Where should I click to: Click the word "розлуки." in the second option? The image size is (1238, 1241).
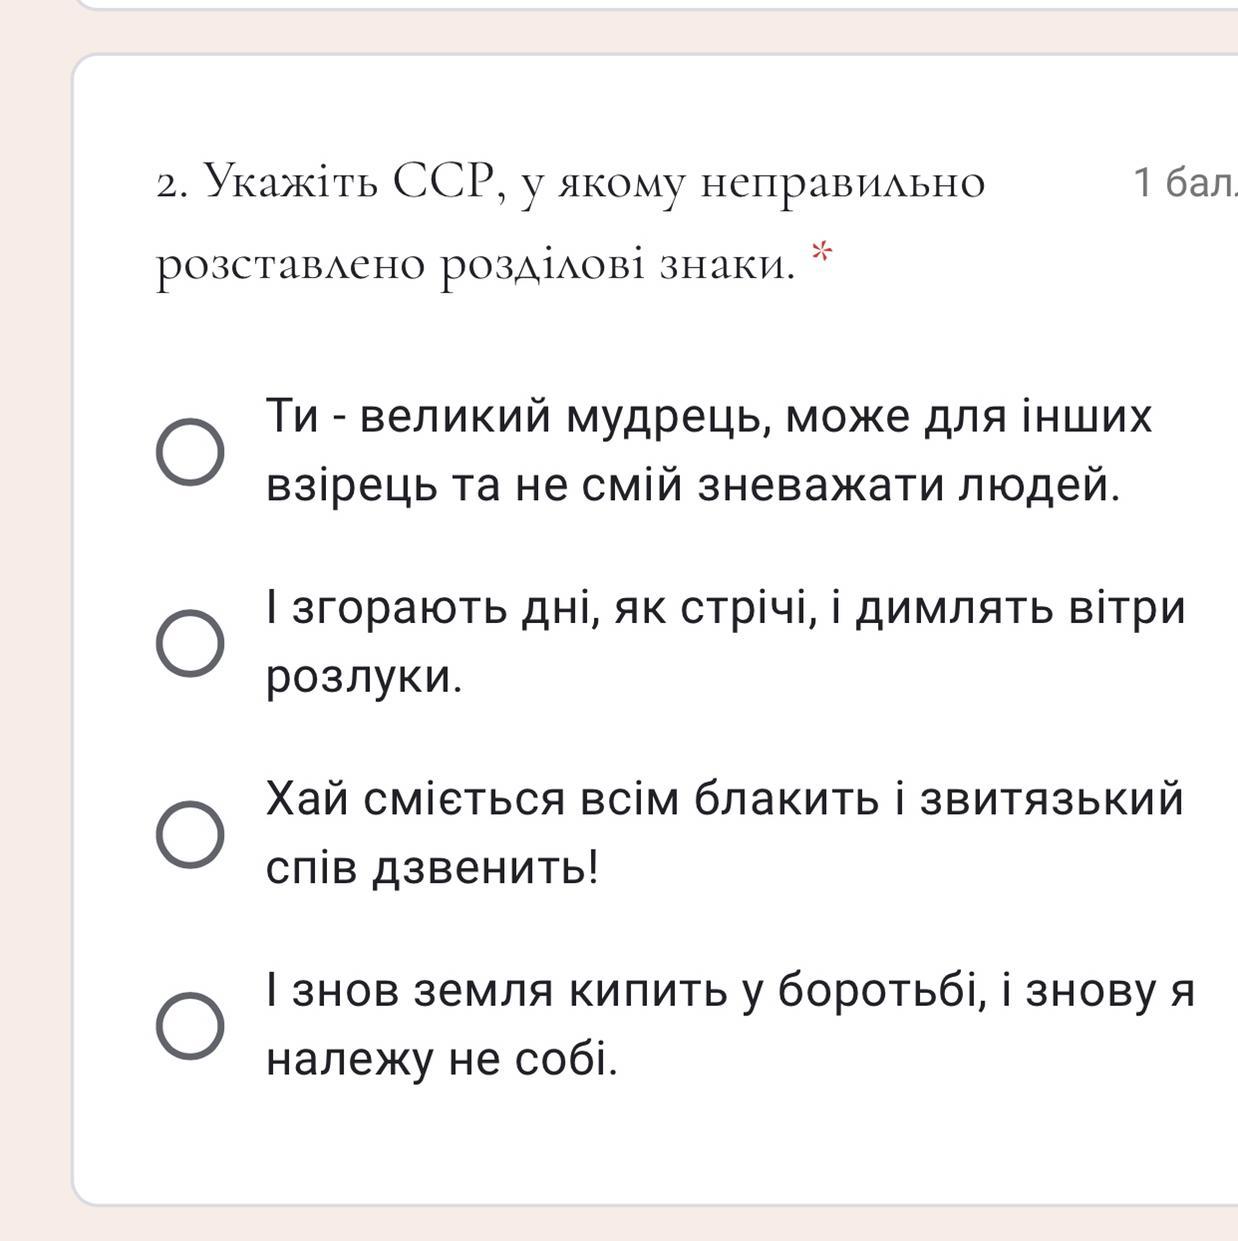click(364, 678)
